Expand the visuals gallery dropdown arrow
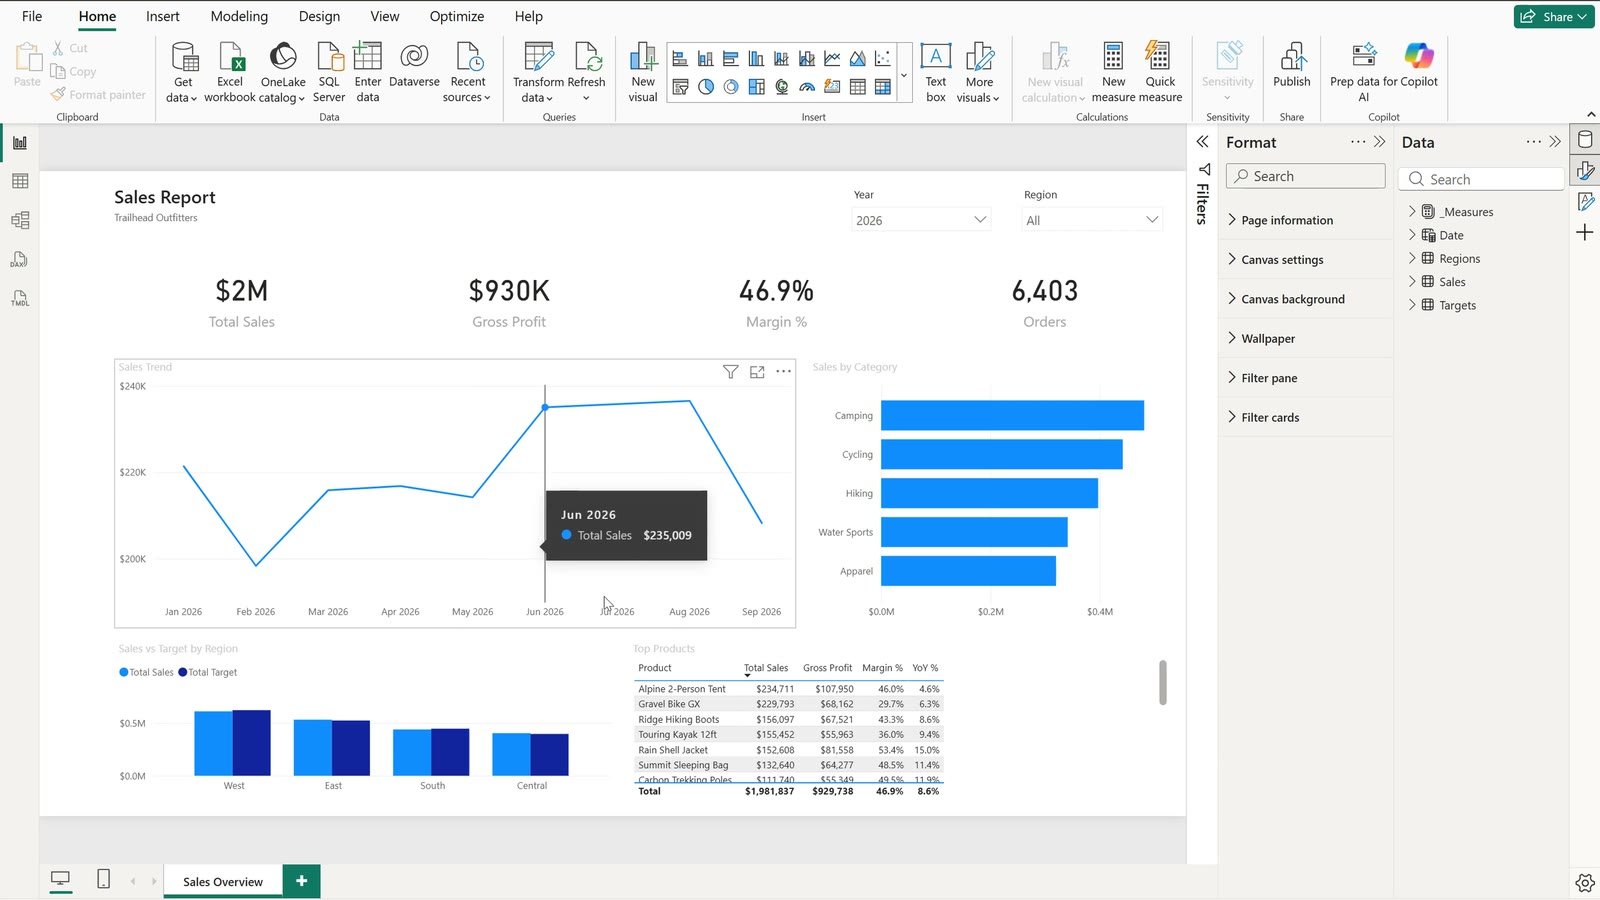The image size is (1600, 900). click(904, 75)
